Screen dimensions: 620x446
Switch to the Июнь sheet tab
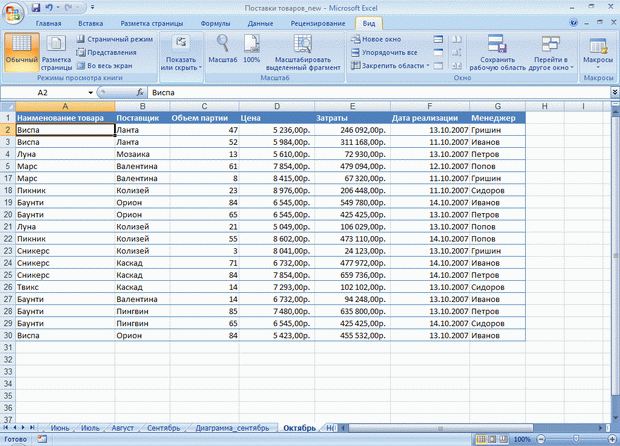(x=60, y=428)
